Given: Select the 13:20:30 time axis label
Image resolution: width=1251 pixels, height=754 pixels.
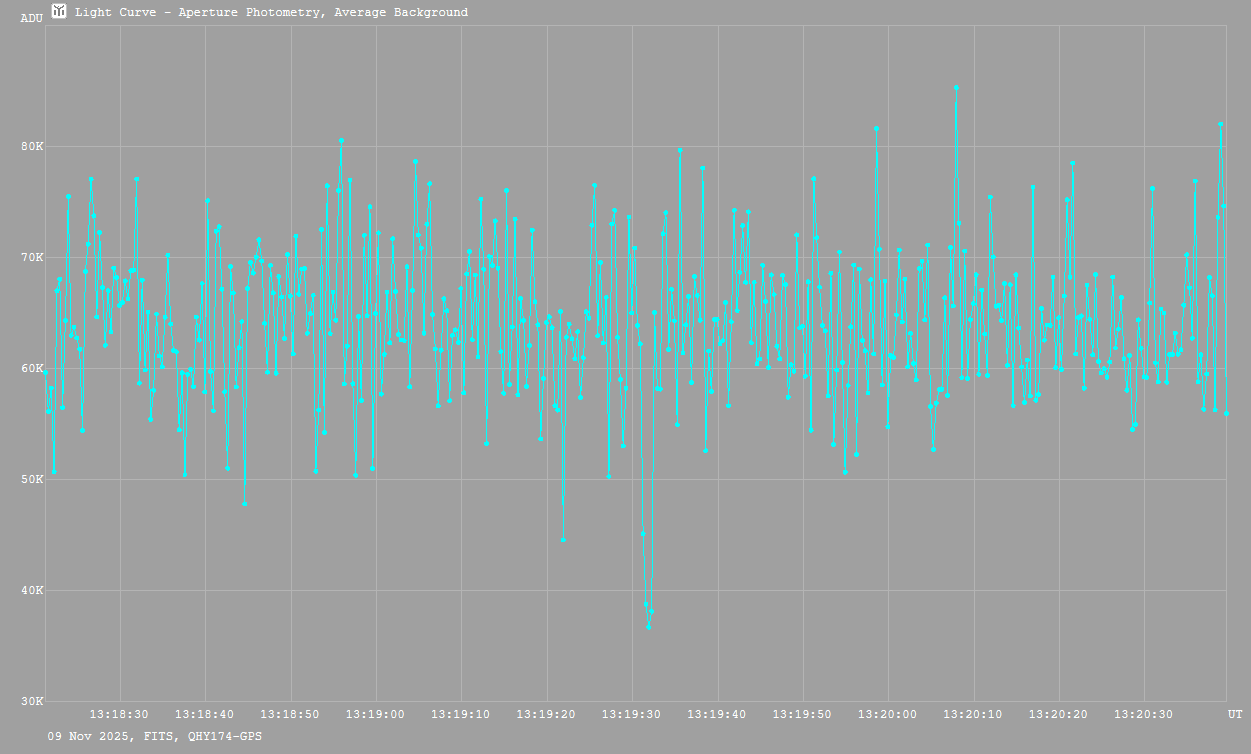Looking at the screenshot, I should coord(1144,714).
